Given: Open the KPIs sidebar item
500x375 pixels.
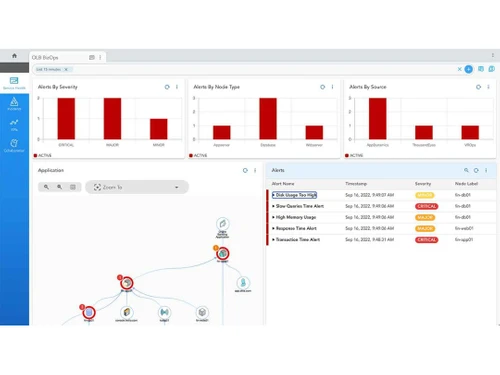Looking at the screenshot, I should point(14,125).
